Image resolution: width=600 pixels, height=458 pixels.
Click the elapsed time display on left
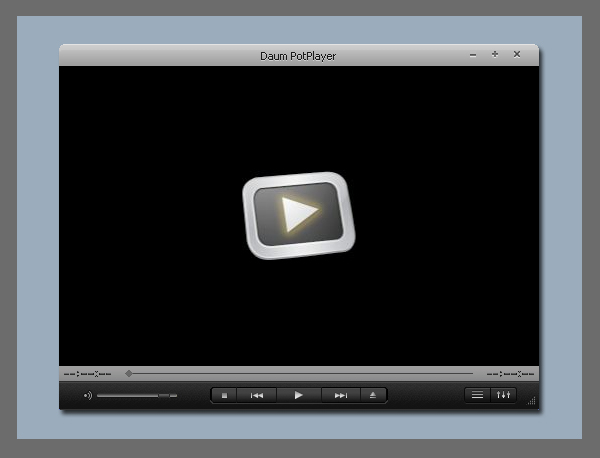[x=88, y=374]
